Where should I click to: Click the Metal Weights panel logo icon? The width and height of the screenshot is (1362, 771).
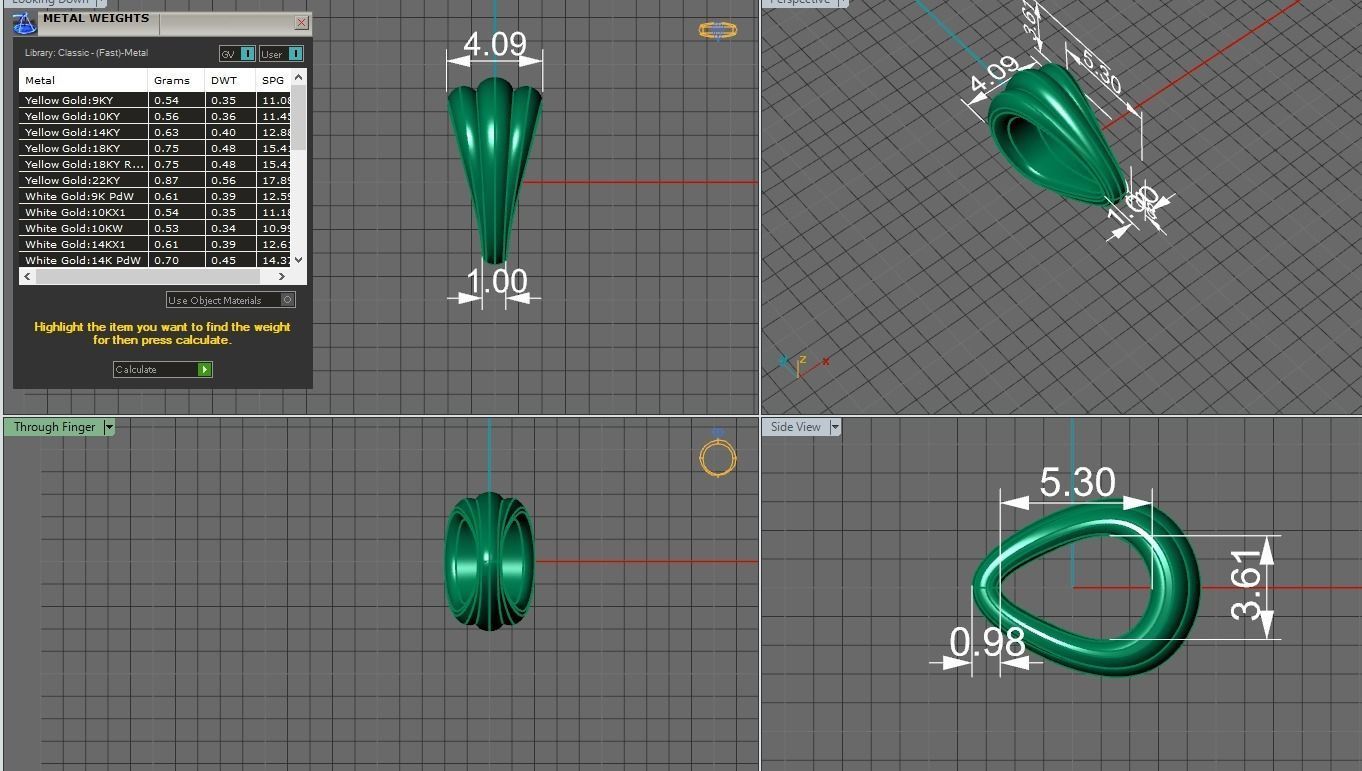pyautogui.click(x=25, y=23)
